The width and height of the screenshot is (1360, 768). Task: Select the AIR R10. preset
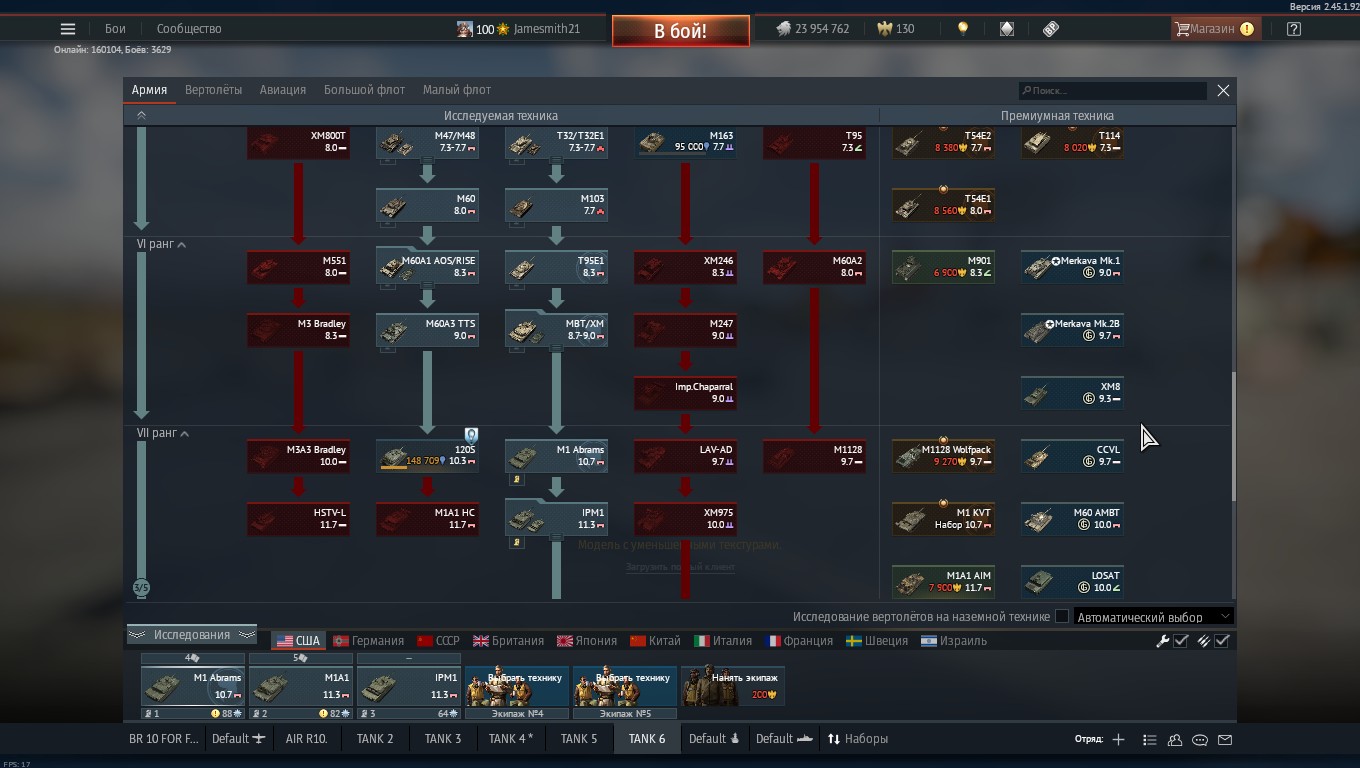(x=307, y=739)
